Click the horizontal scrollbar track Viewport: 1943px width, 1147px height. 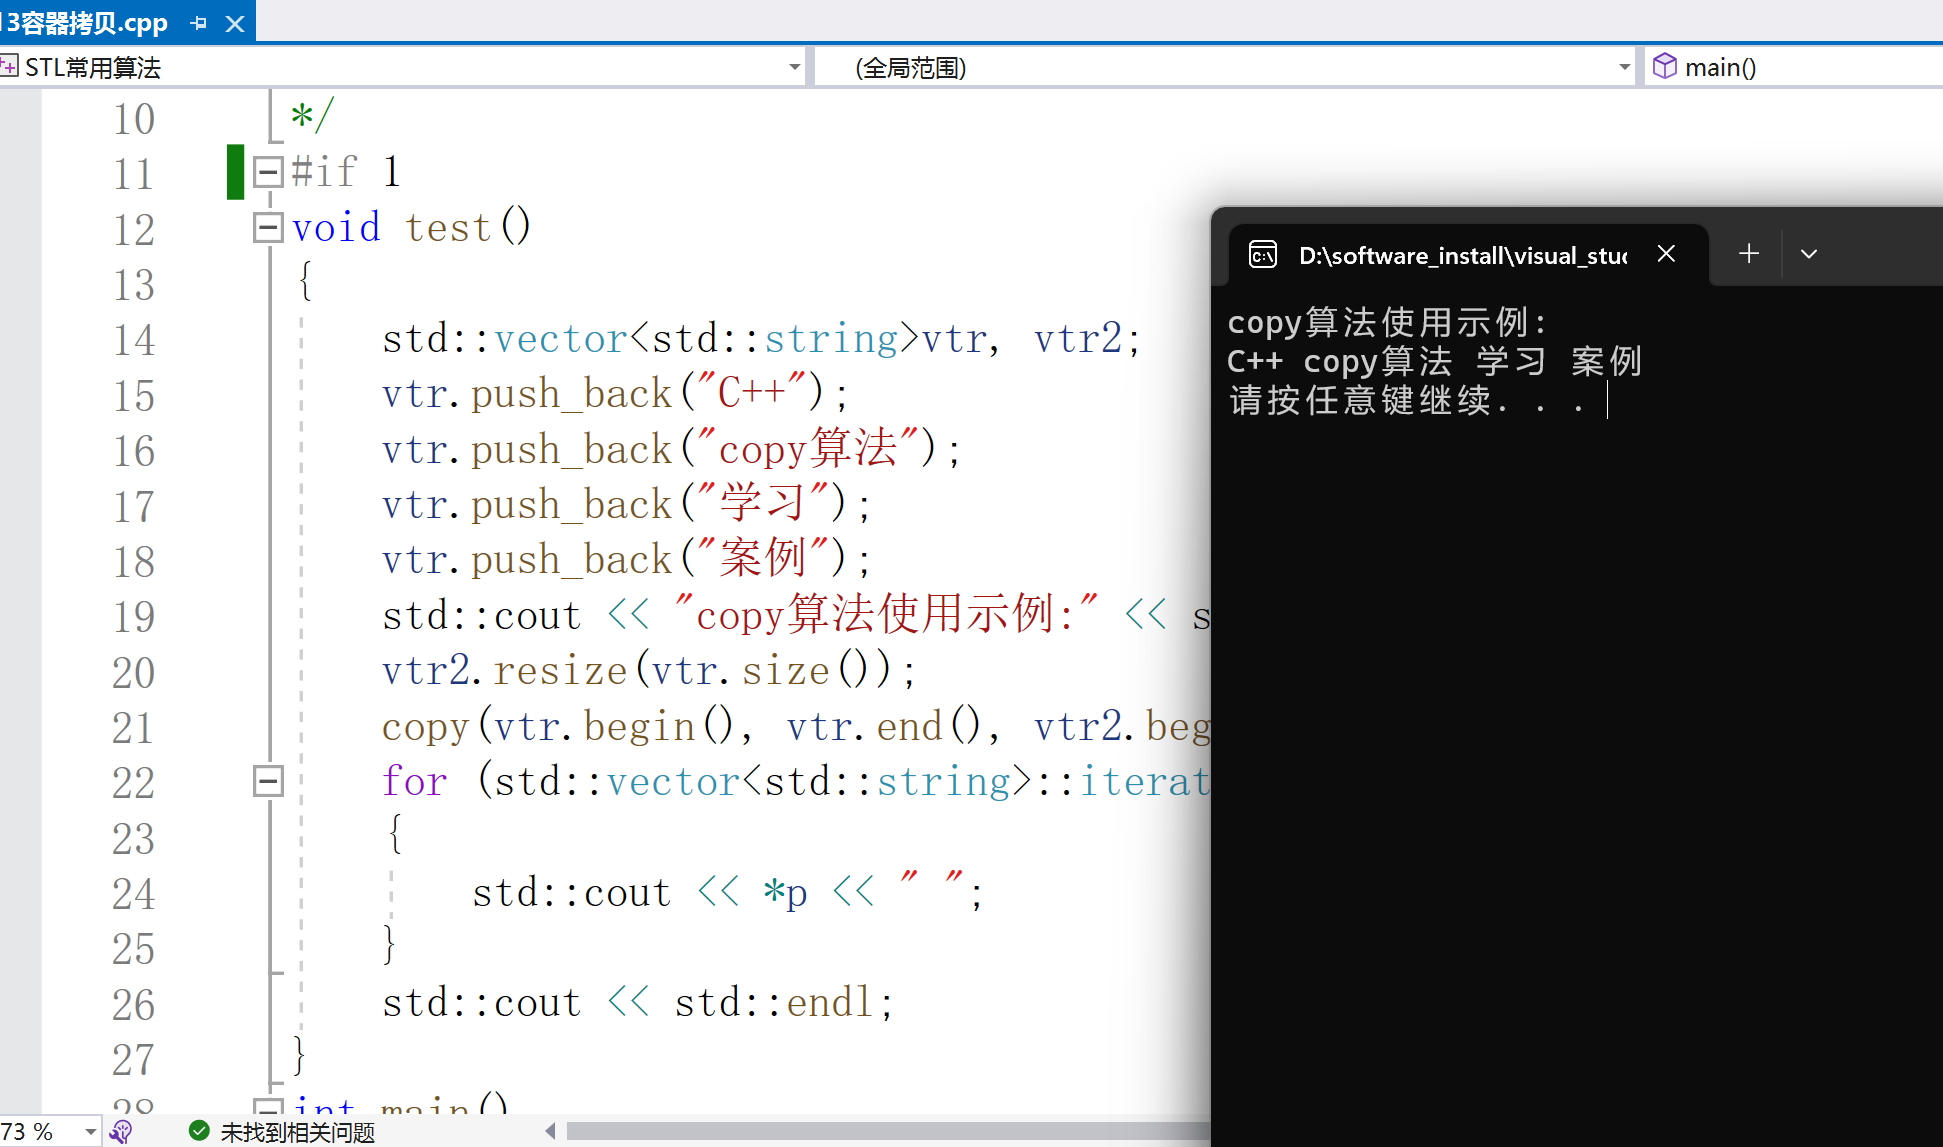tap(880, 1131)
